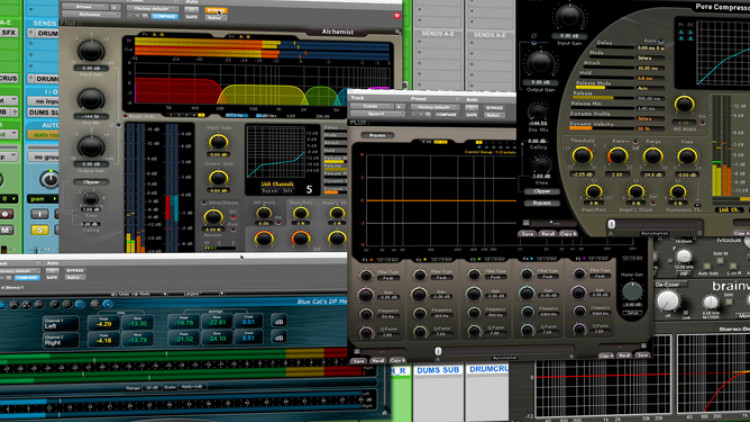Screen dimensions: 750x422
Task: Open Filter Type dropdown for band F1
Action: coord(389,278)
